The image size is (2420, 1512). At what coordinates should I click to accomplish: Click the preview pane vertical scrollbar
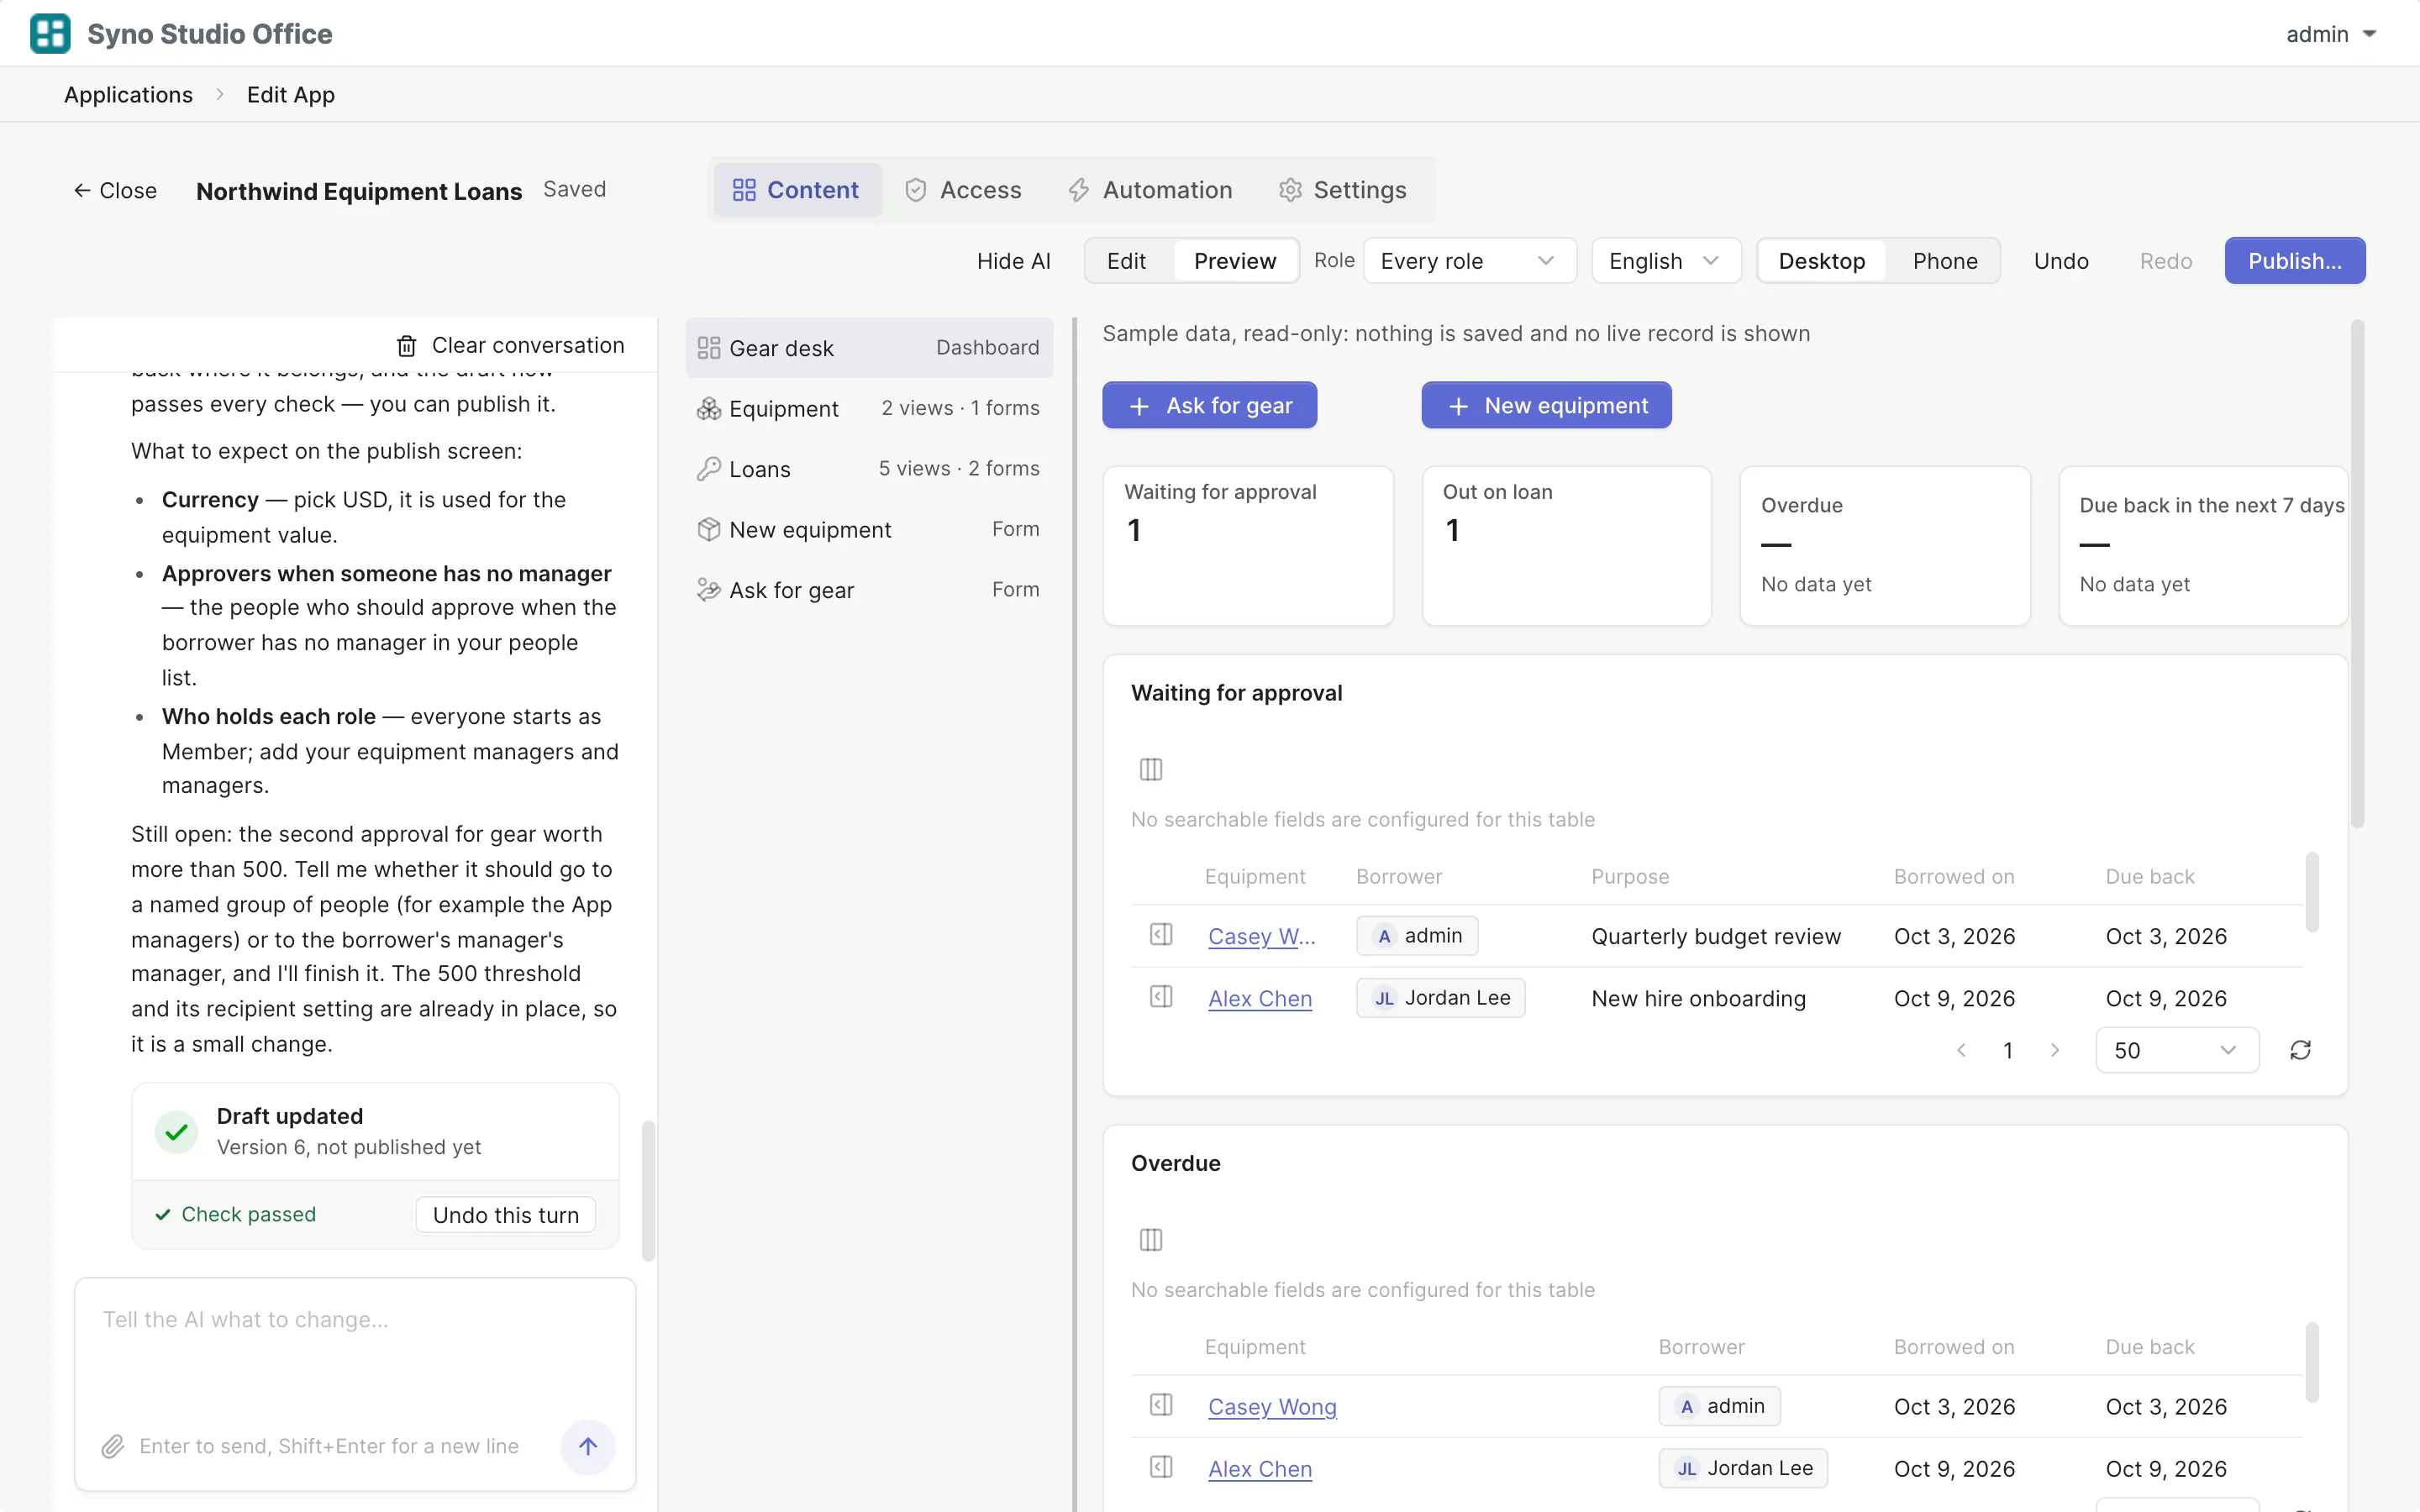[2357, 574]
